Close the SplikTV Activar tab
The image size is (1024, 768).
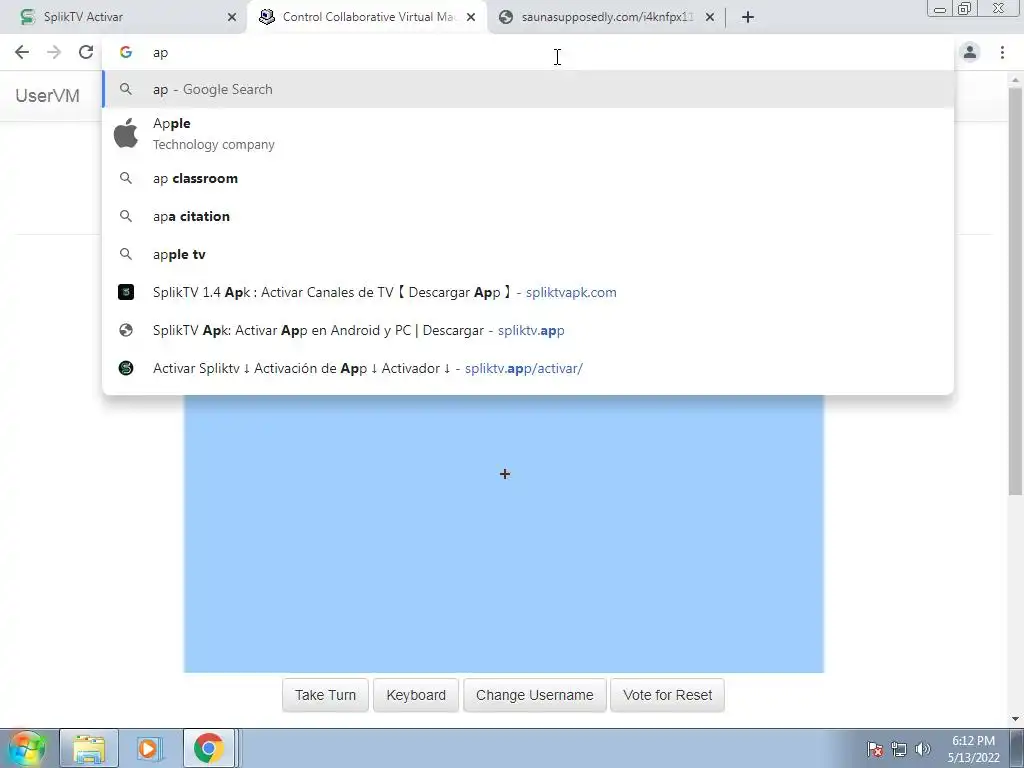coord(232,17)
